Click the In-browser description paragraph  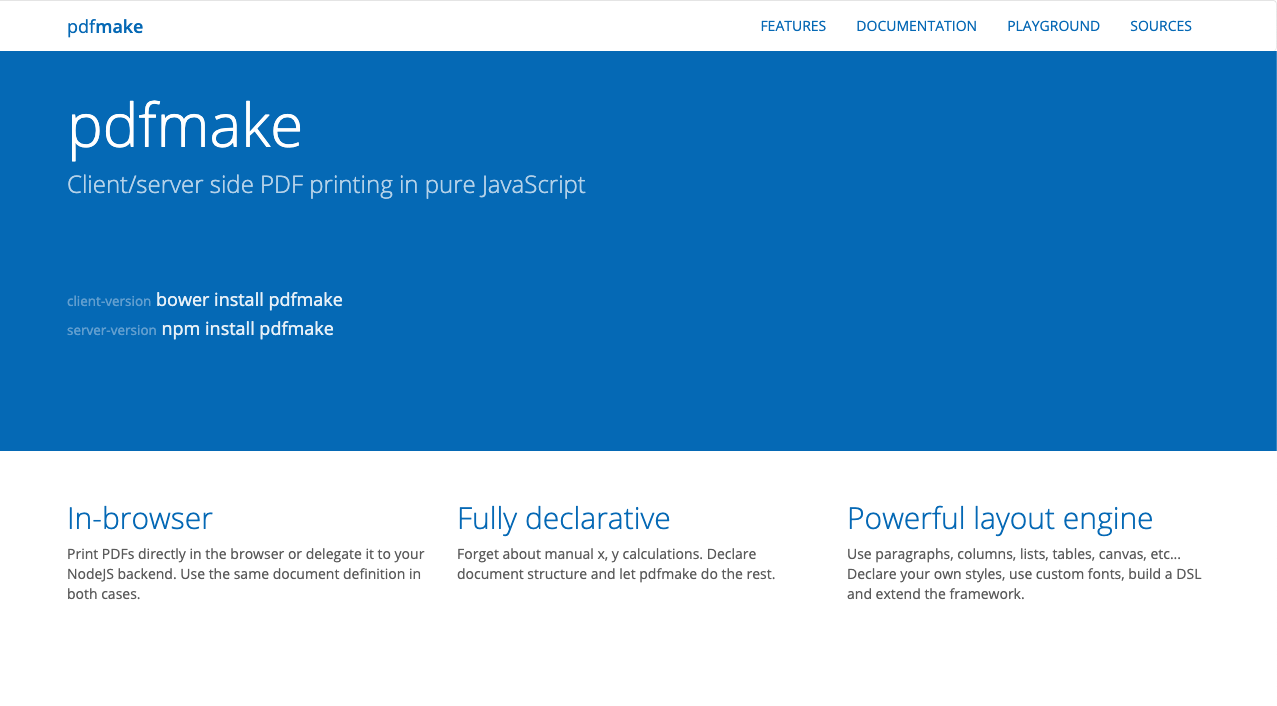pyautogui.click(x=243, y=573)
